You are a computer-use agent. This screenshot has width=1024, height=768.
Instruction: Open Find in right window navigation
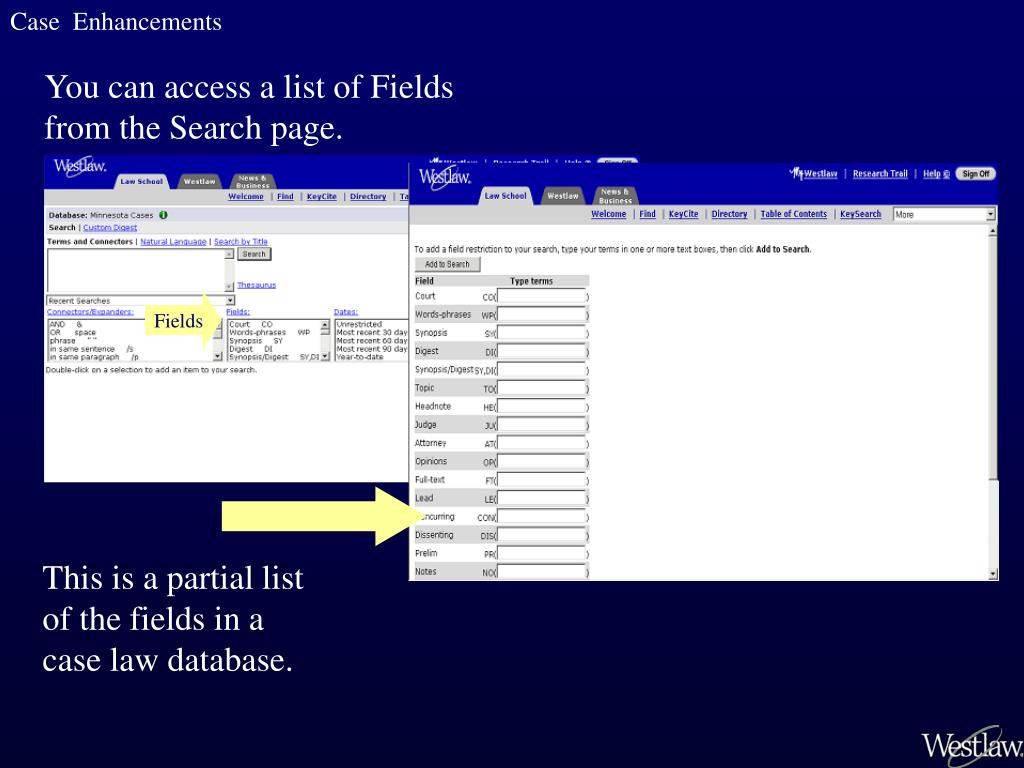coord(647,214)
